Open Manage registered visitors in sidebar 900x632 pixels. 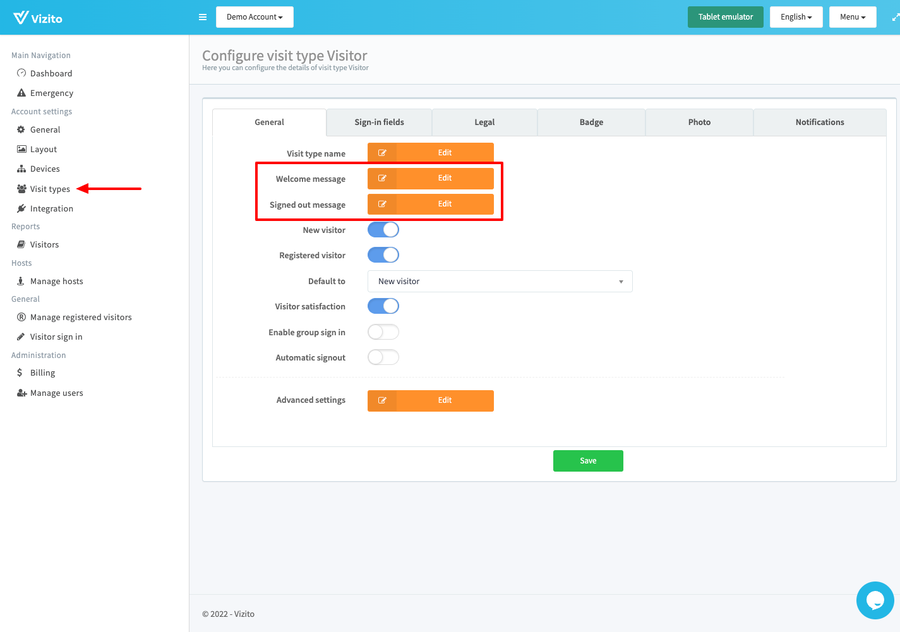tap(80, 317)
